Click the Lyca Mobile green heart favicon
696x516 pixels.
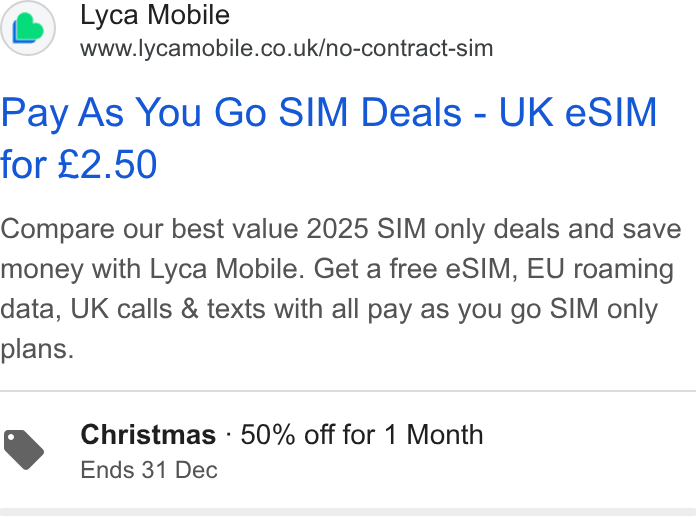pos(28,28)
